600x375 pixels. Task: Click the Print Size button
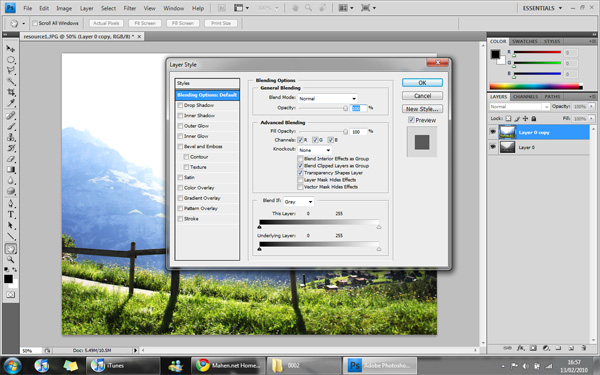(221, 23)
